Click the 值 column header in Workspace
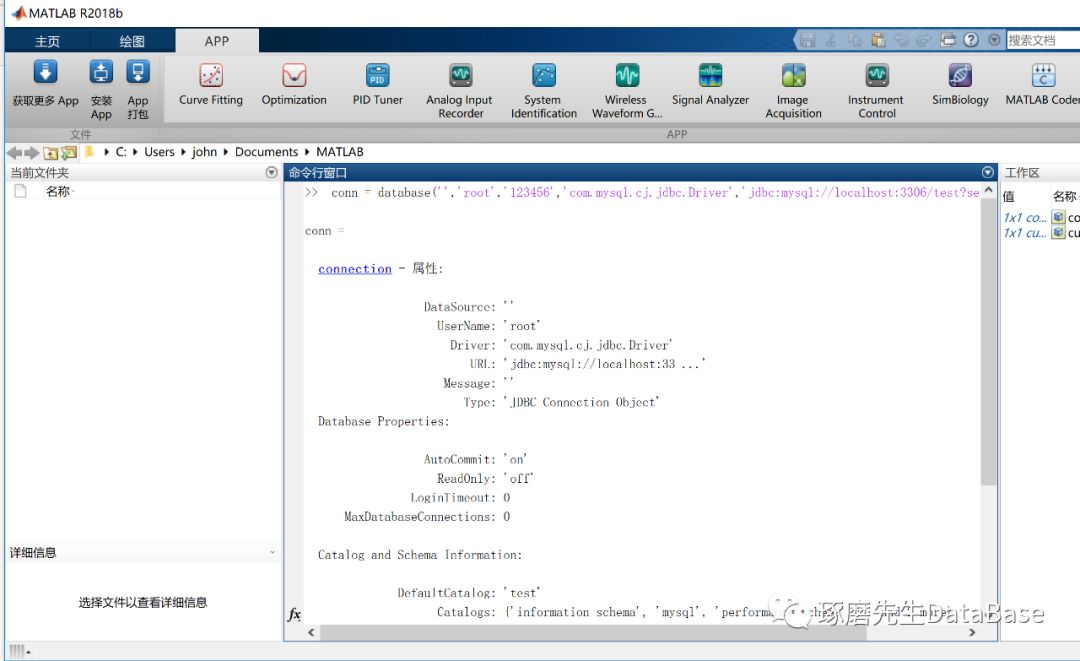 click(1008, 196)
